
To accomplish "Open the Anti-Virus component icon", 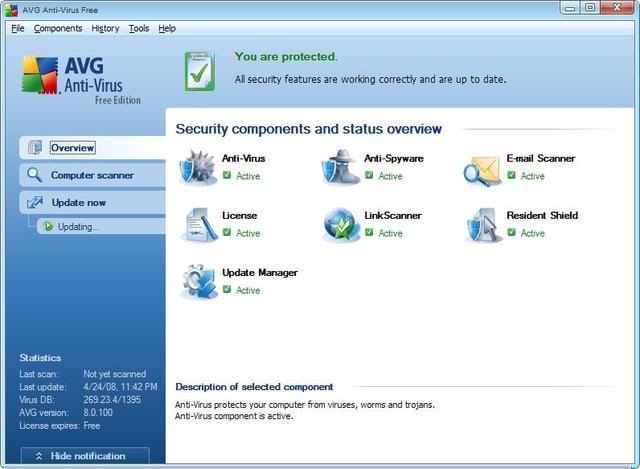I will tap(198, 168).
